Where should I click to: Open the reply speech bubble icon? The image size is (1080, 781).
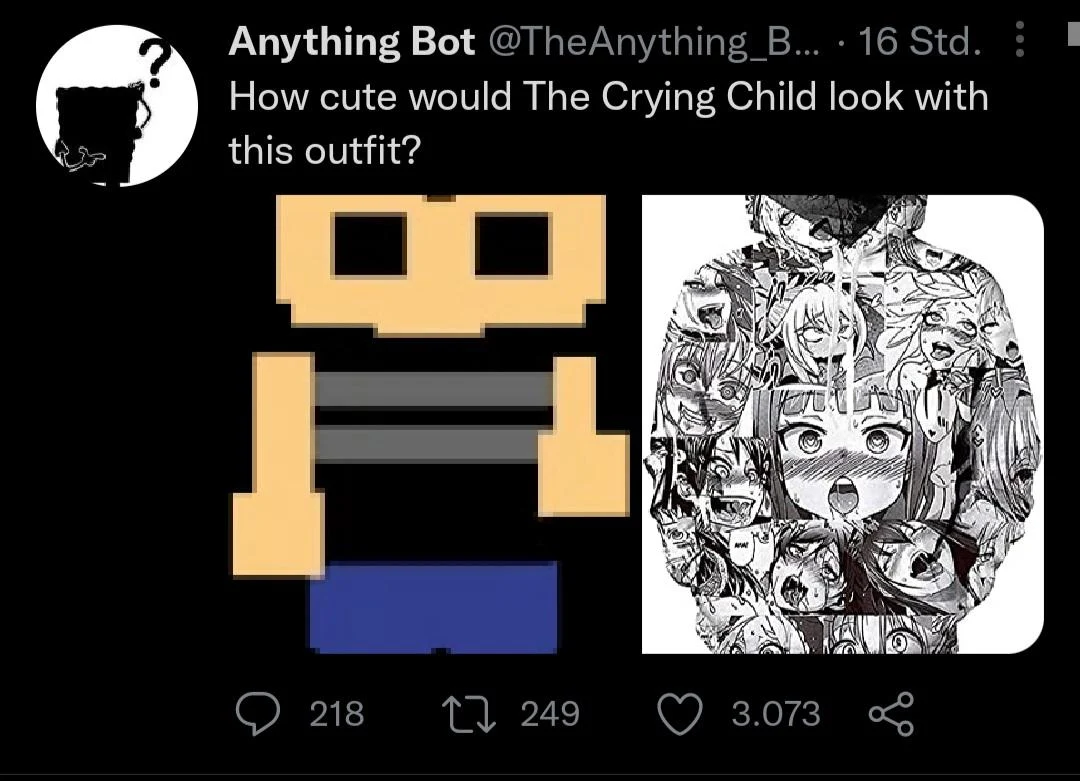262,714
